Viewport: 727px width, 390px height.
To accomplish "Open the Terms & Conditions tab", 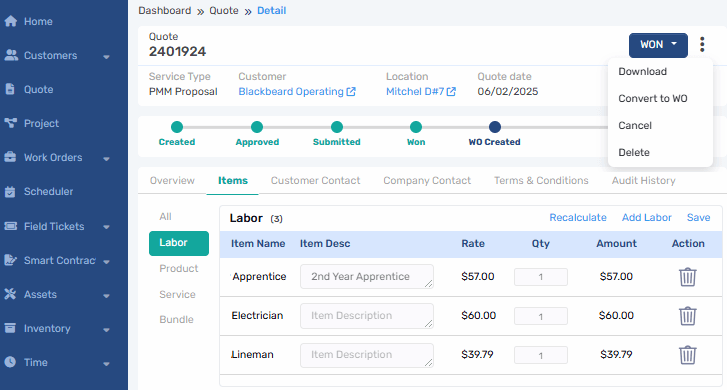I will click(541, 180).
